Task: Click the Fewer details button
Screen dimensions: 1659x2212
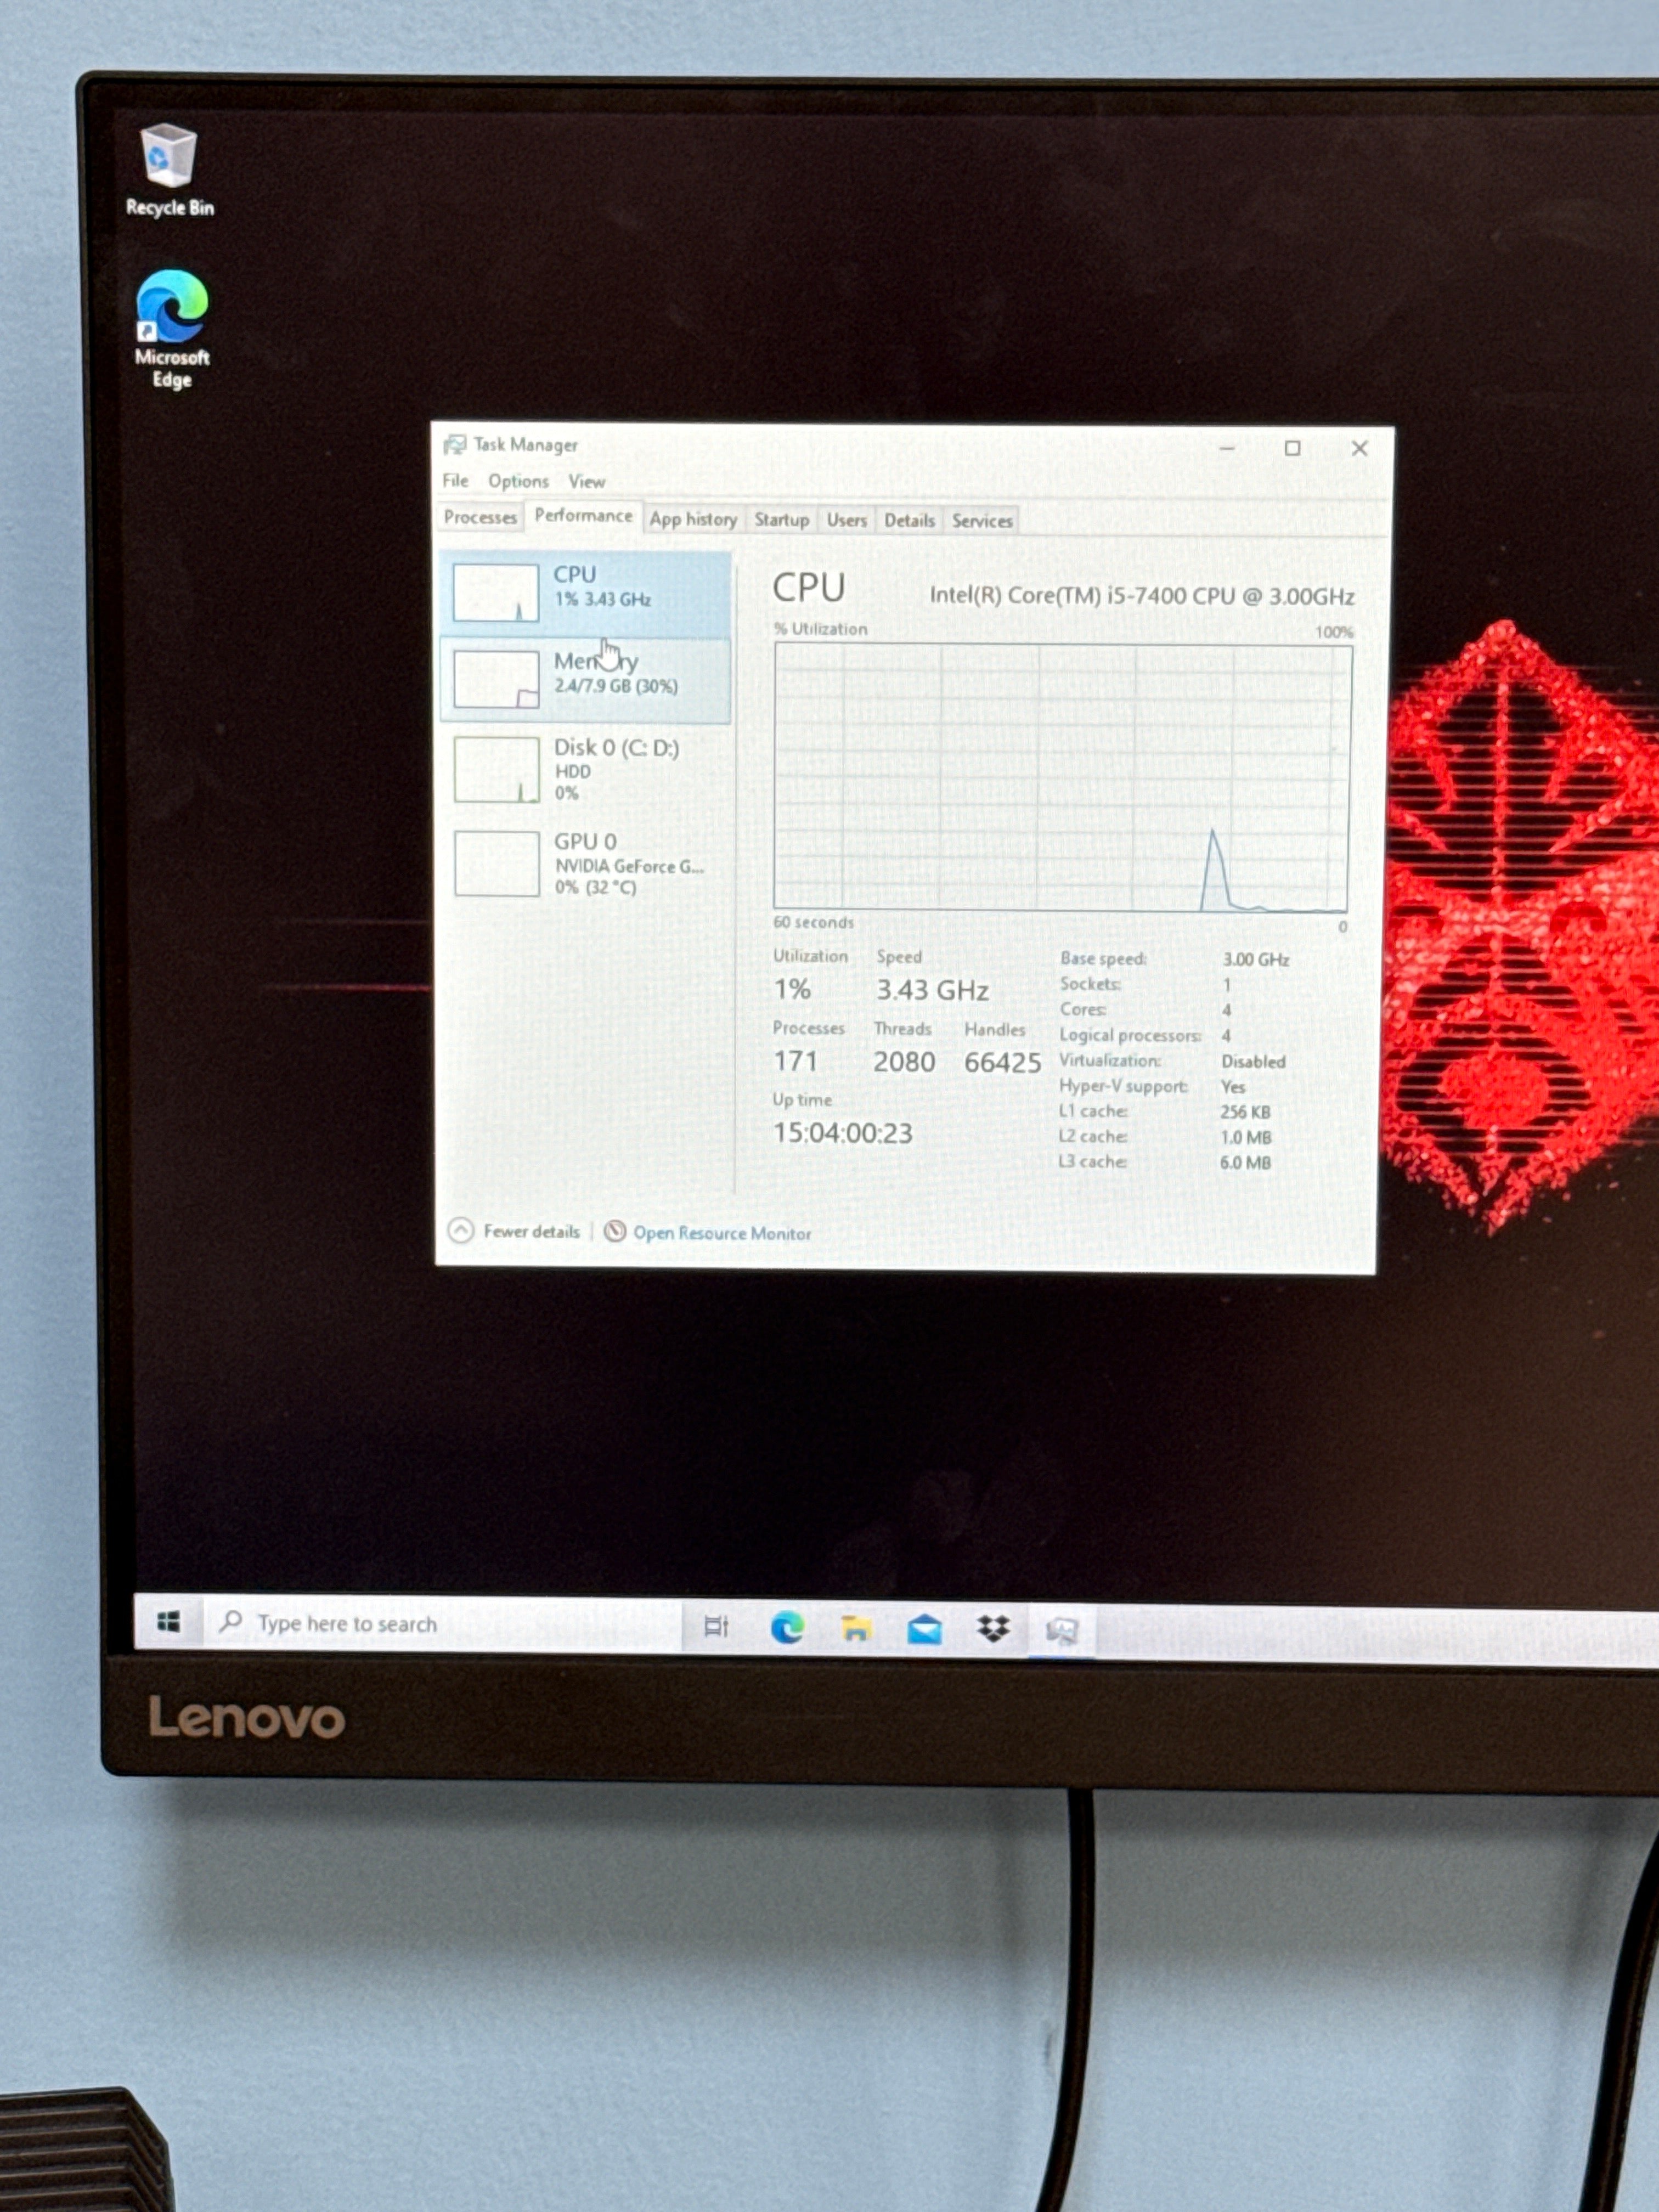Action: pos(515,1231)
